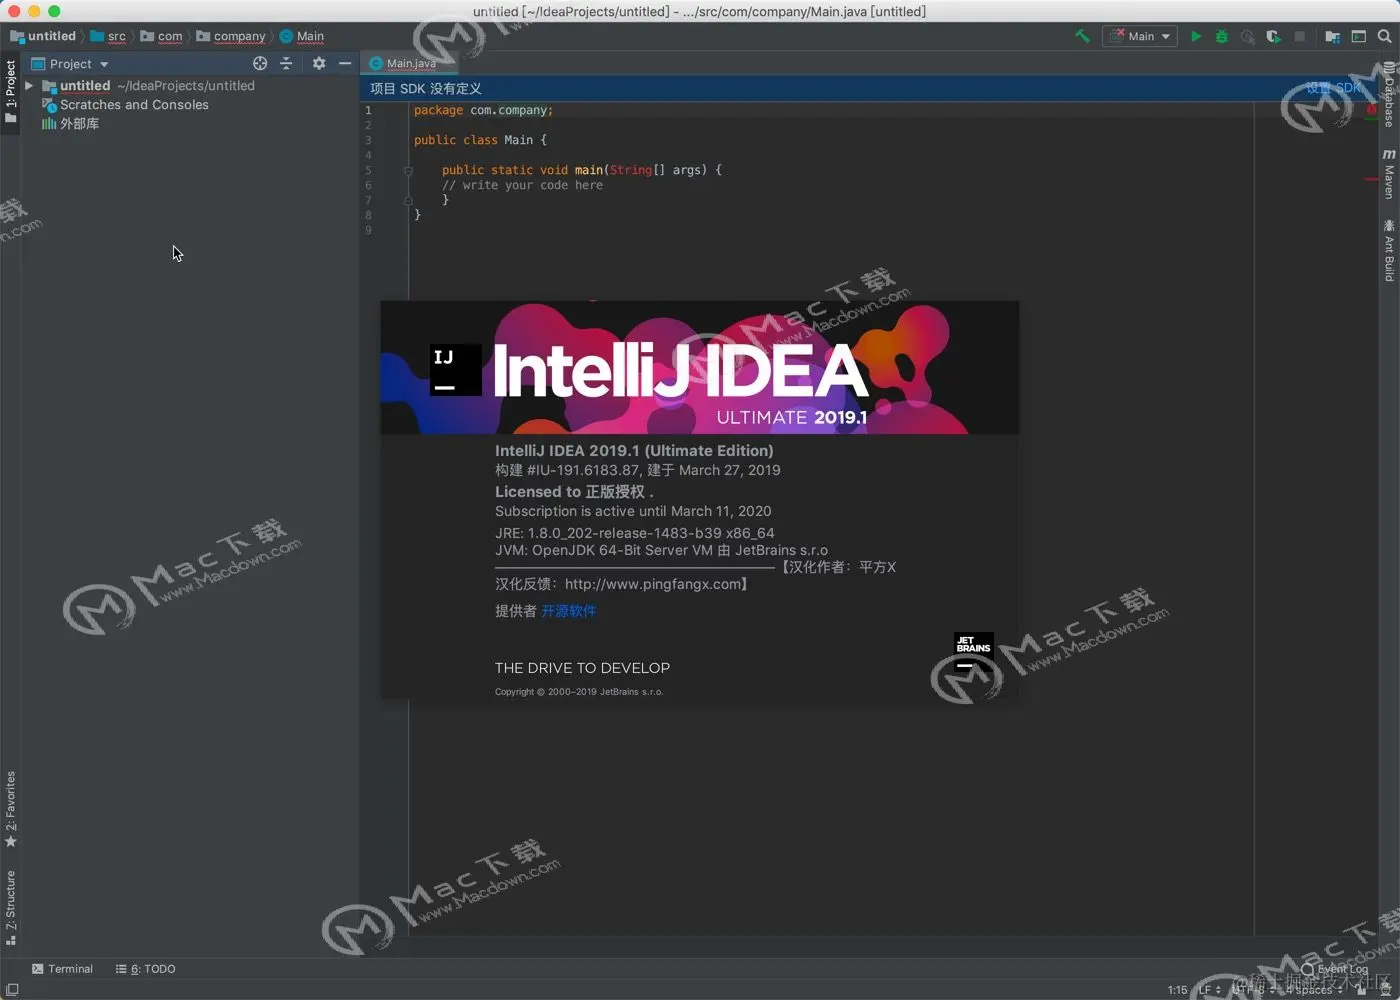Viewport: 1400px width, 1000px height.
Task: Click the tool window quick-access icon bottom-left
Action: pos(12,990)
